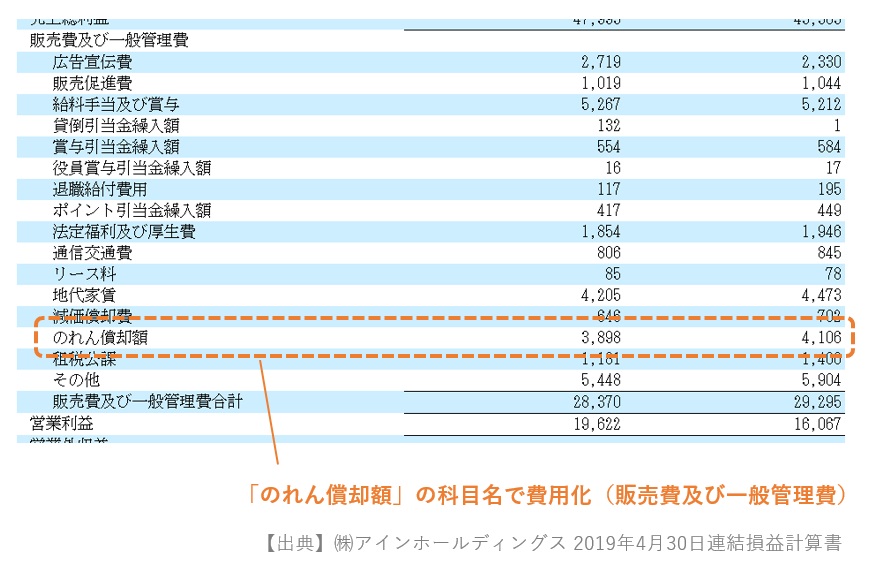This screenshot has width=869, height=573.
Task: Click the 役員賞与引当金繰入額 row label
Action: tap(132, 168)
